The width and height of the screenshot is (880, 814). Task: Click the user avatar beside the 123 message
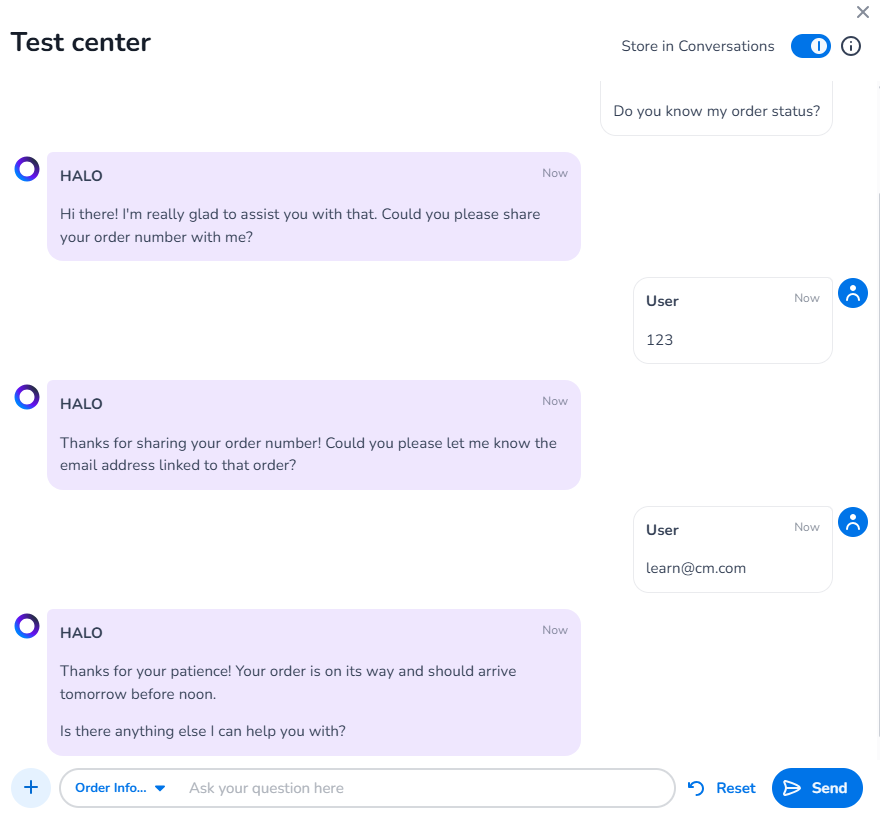(852, 293)
